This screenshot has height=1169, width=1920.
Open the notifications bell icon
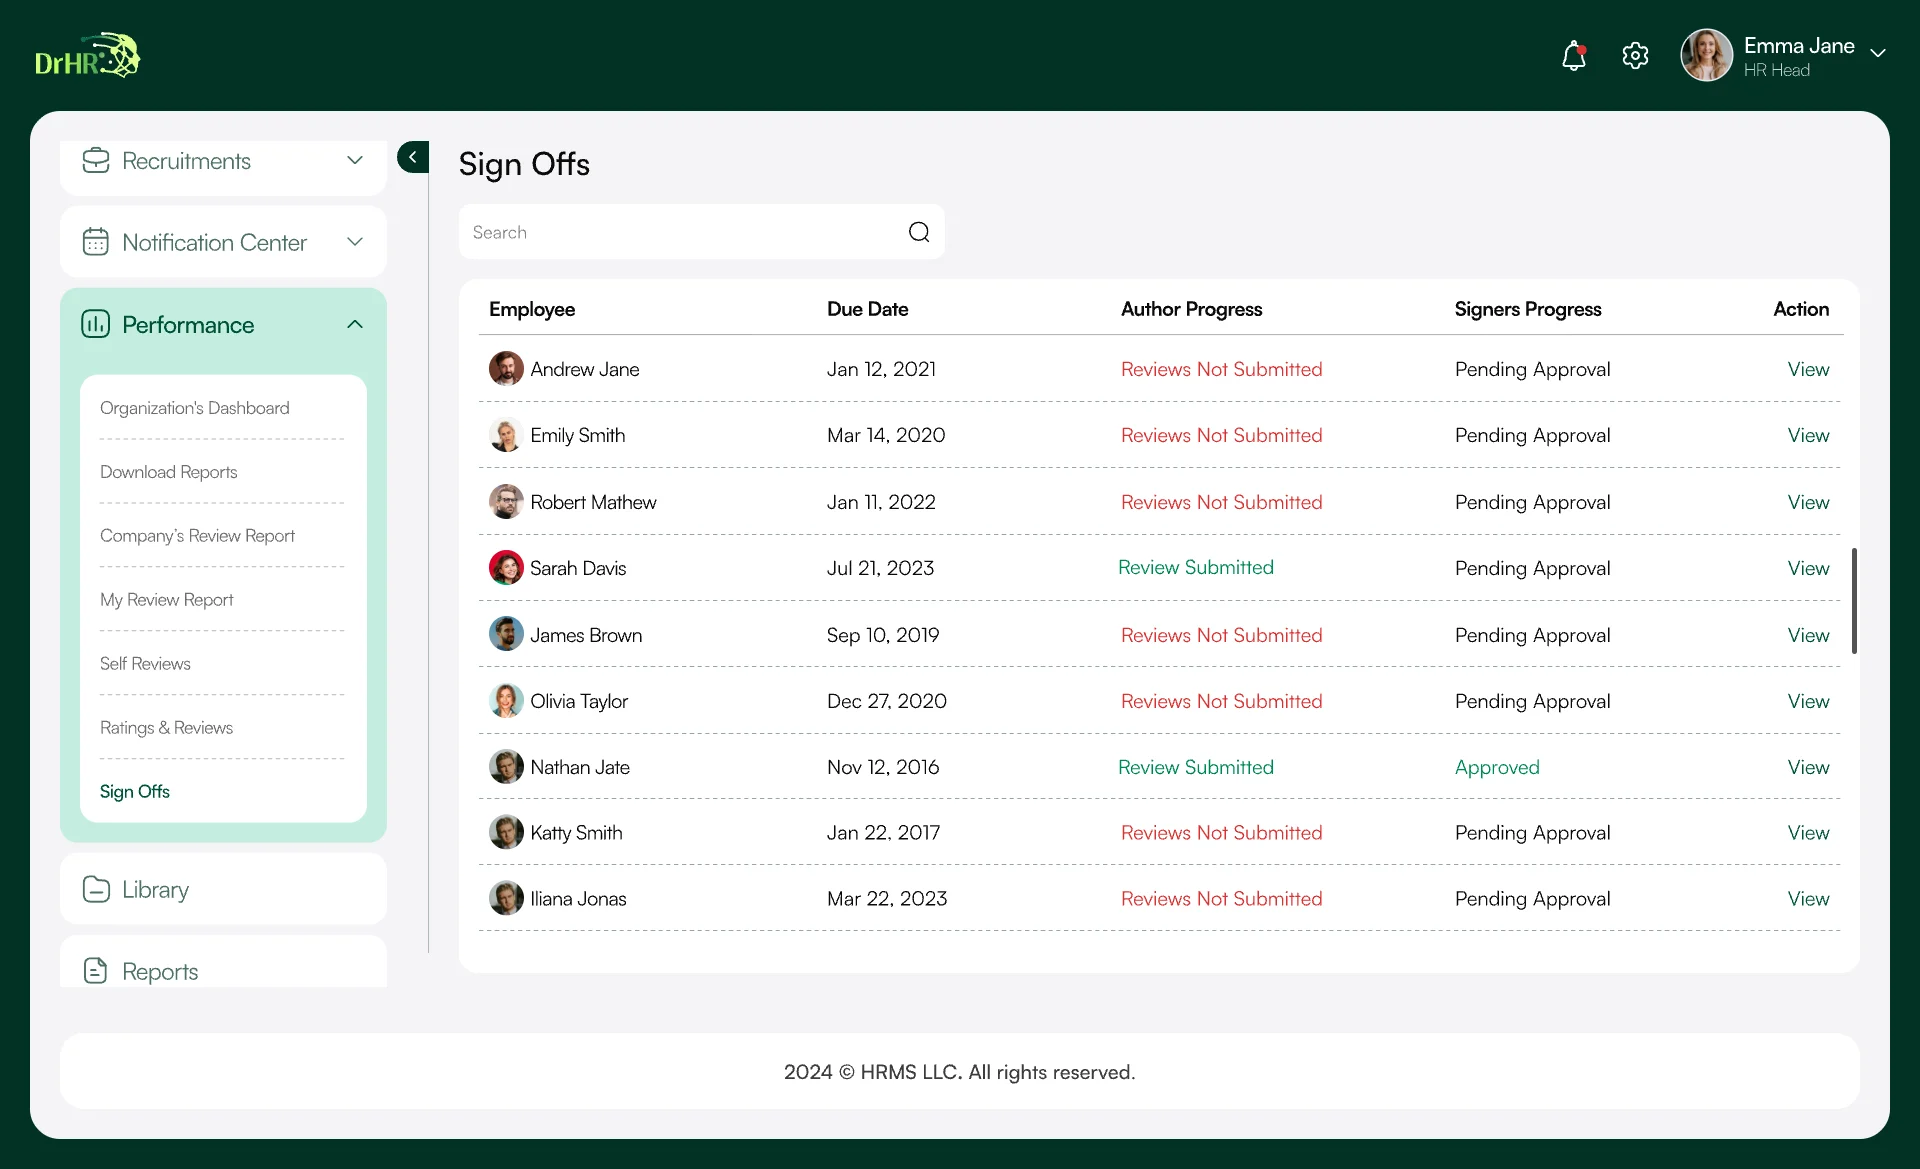click(x=1574, y=56)
